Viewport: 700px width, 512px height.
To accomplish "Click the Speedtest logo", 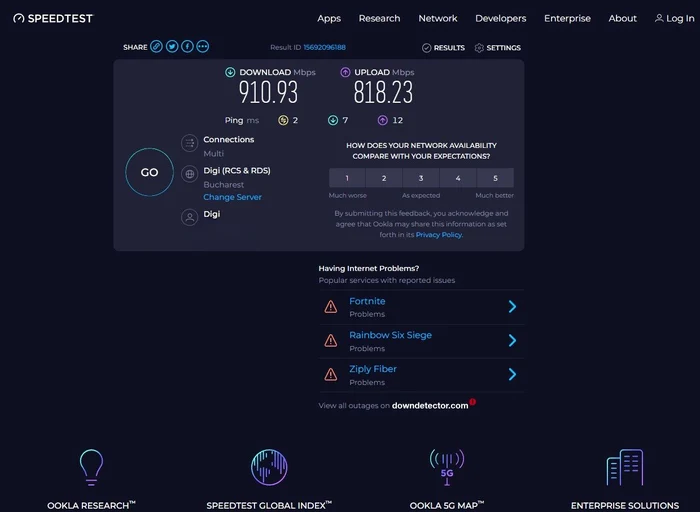I will (53, 18).
